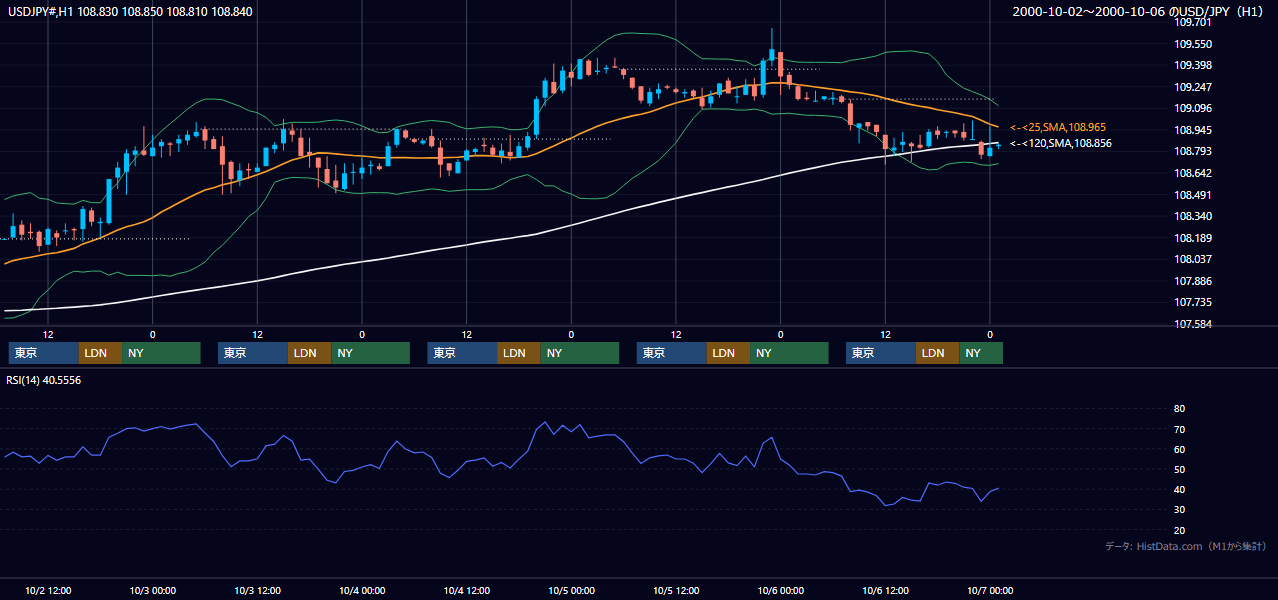The width and height of the screenshot is (1278, 600).
Task: Select the 109.398 price level
Action: (x=1192, y=65)
